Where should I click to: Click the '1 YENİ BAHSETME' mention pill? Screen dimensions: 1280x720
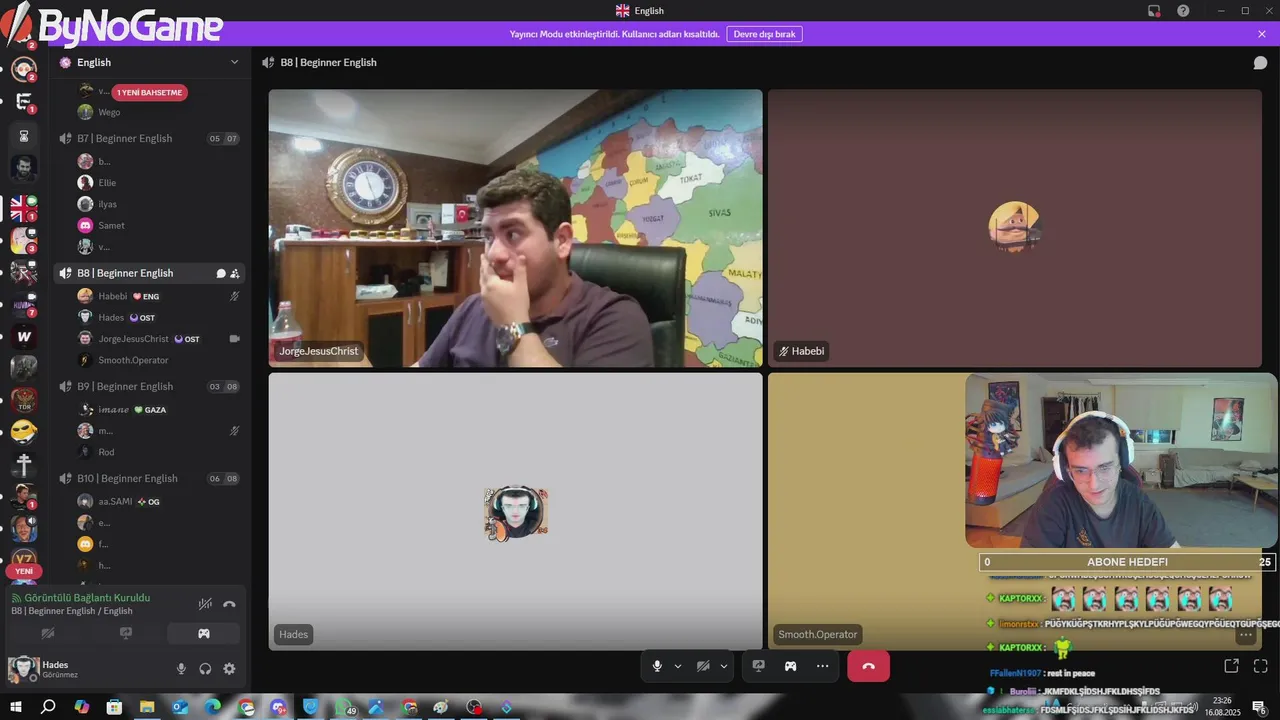point(149,92)
